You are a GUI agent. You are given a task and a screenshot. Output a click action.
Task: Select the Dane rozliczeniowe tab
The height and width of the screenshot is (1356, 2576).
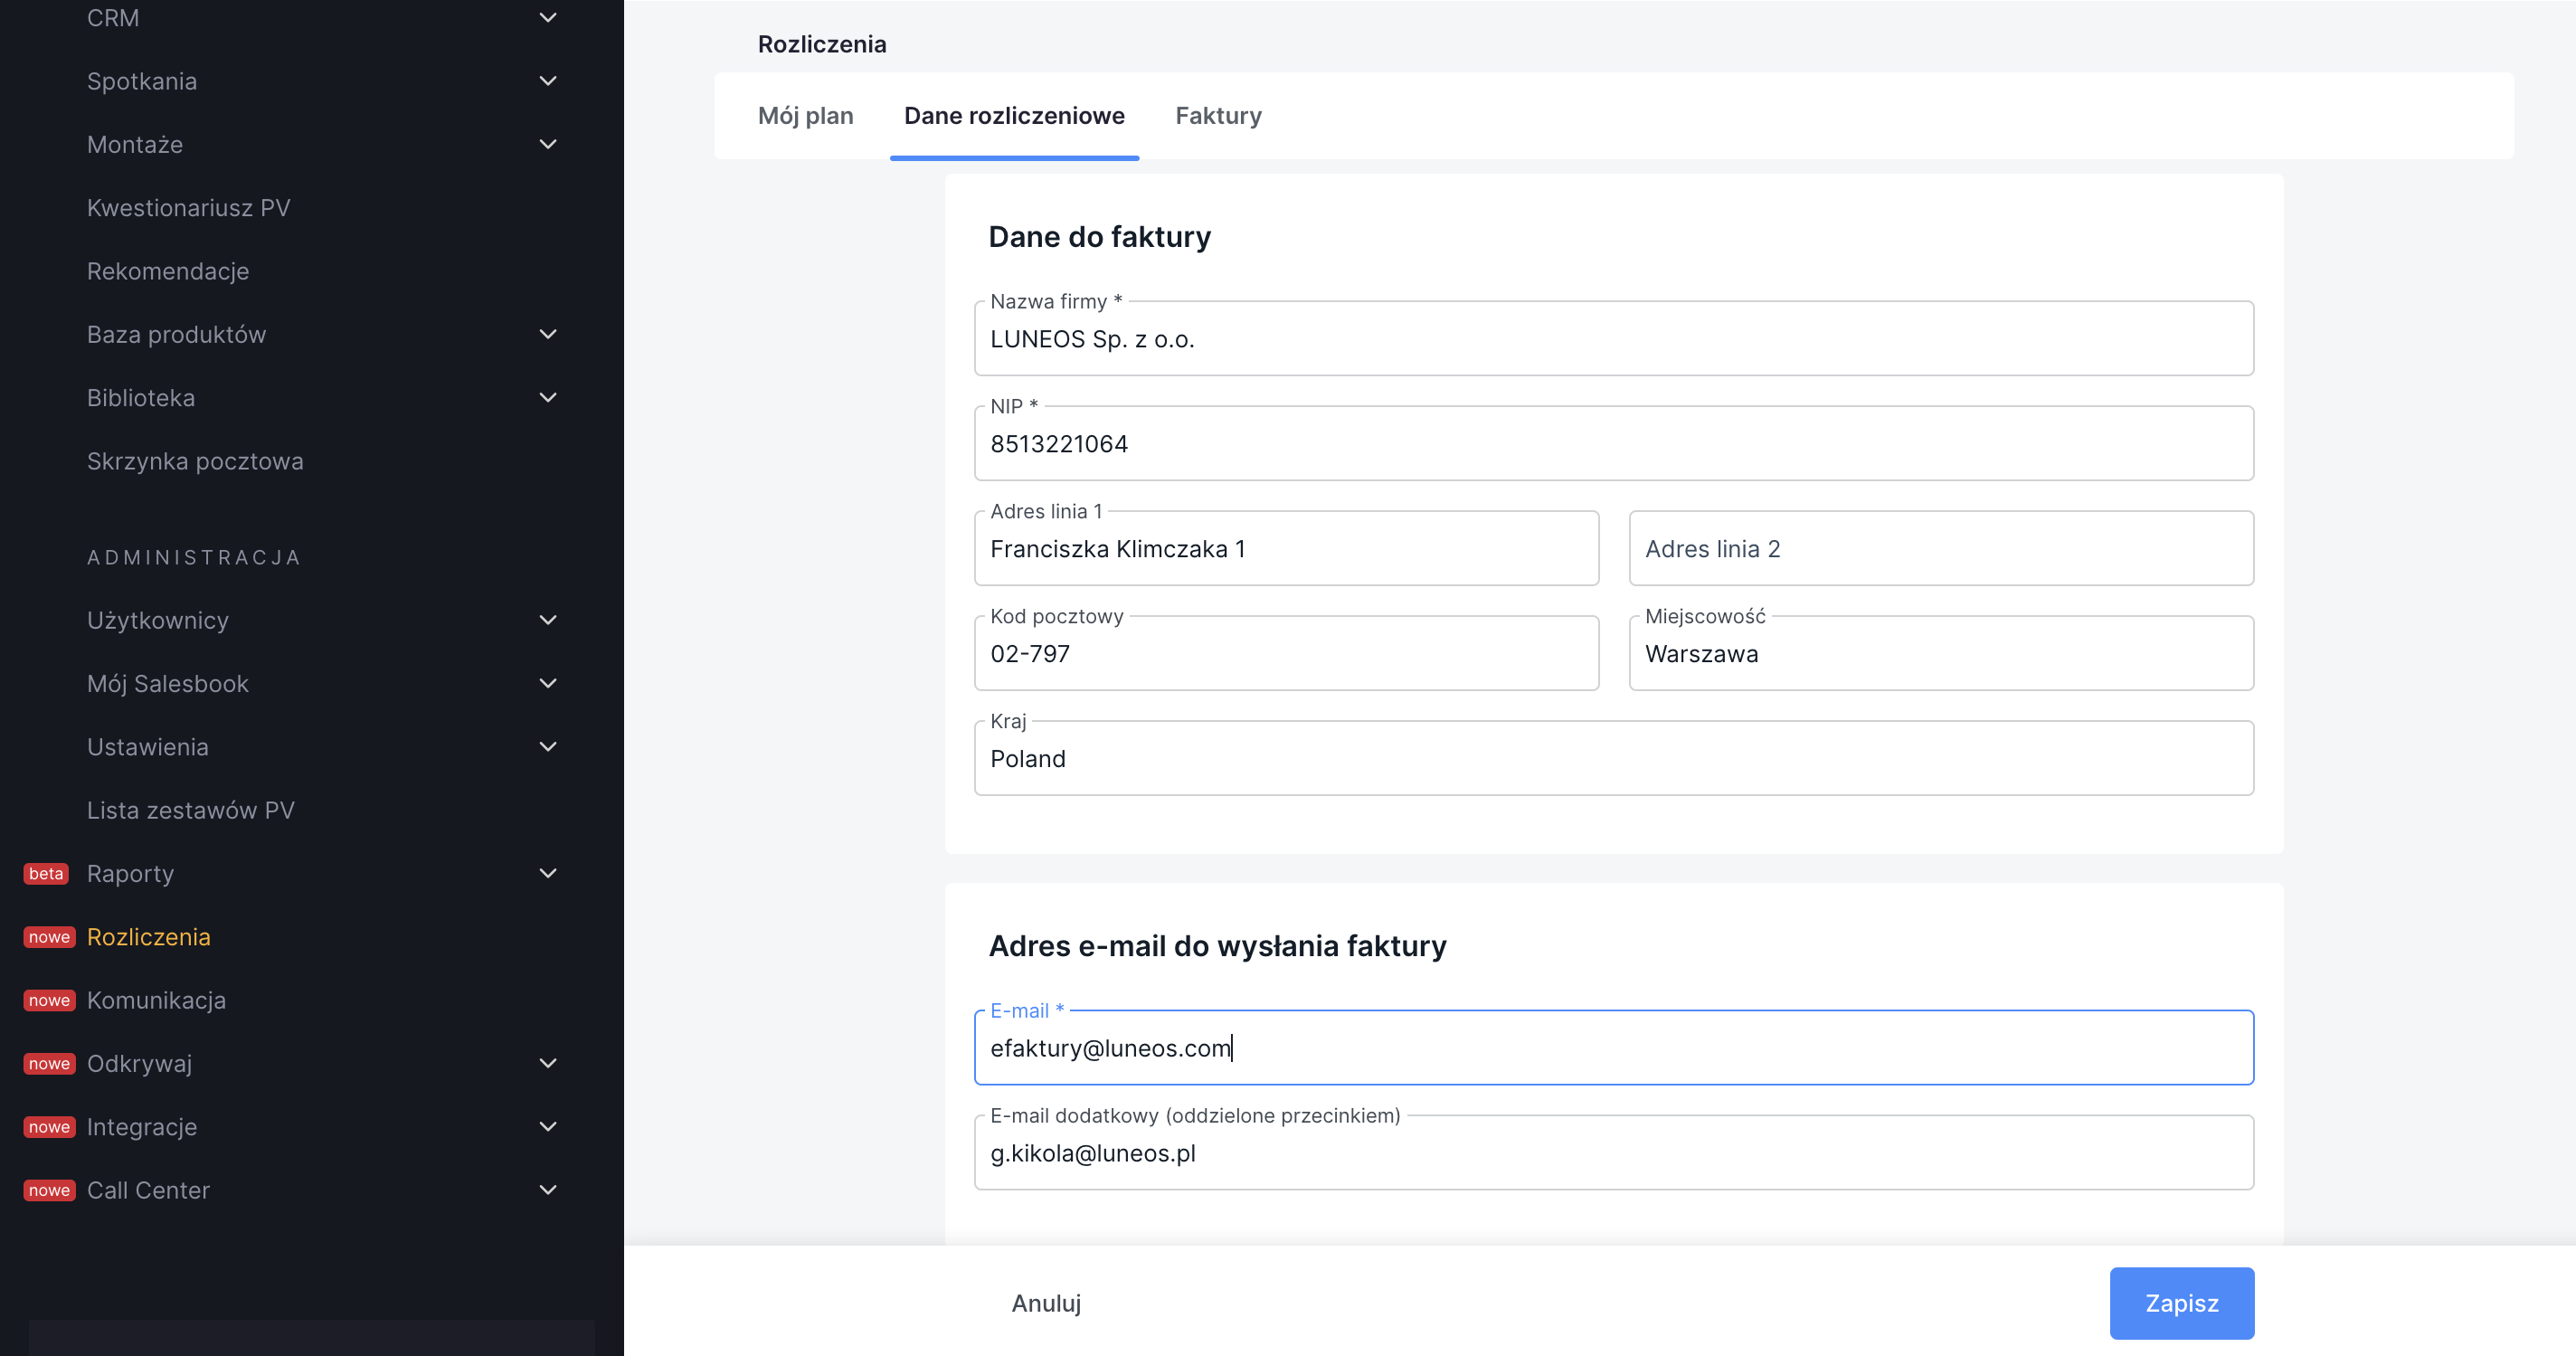click(x=1014, y=116)
